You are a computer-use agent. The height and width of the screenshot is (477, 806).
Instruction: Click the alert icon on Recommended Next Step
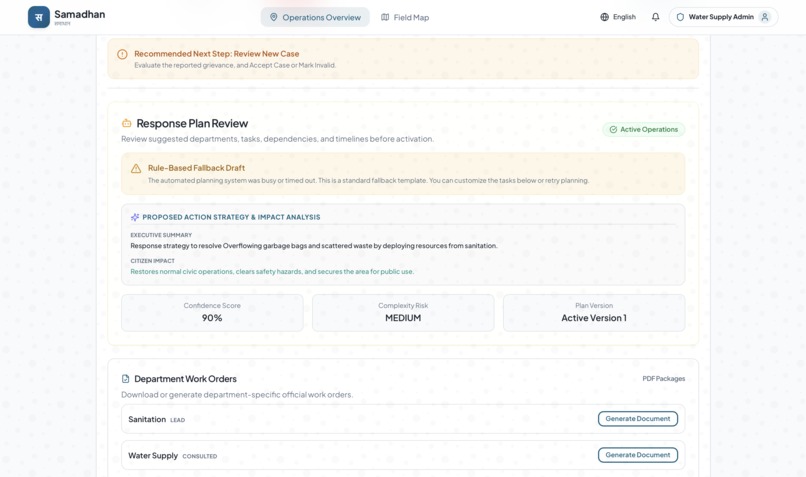point(122,54)
